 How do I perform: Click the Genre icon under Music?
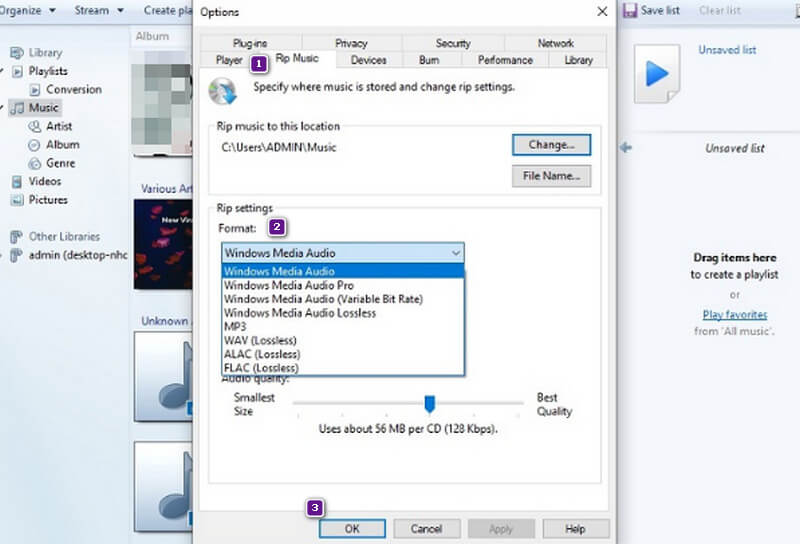pyautogui.click(x=35, y=163)
